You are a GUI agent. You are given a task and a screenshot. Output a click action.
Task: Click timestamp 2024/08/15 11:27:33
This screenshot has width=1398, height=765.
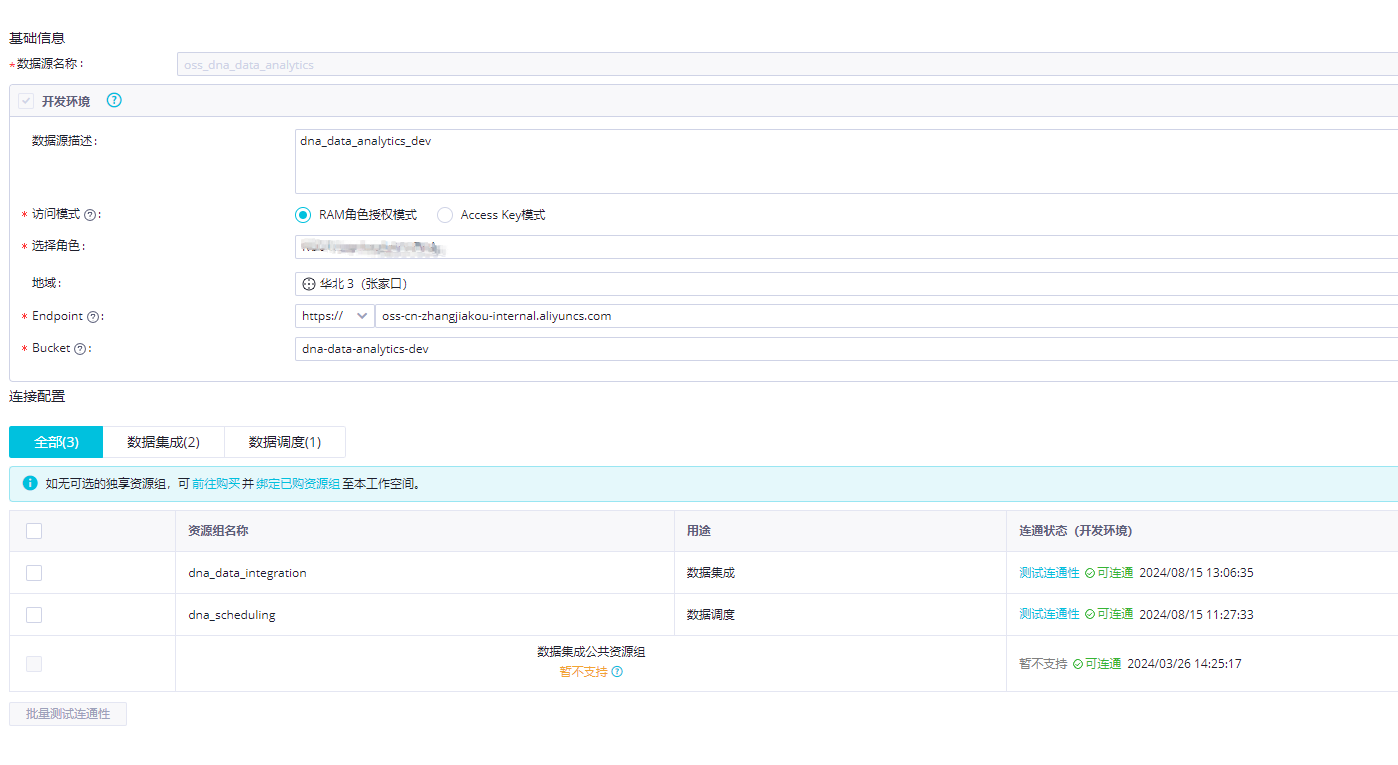coord(1197,614)
